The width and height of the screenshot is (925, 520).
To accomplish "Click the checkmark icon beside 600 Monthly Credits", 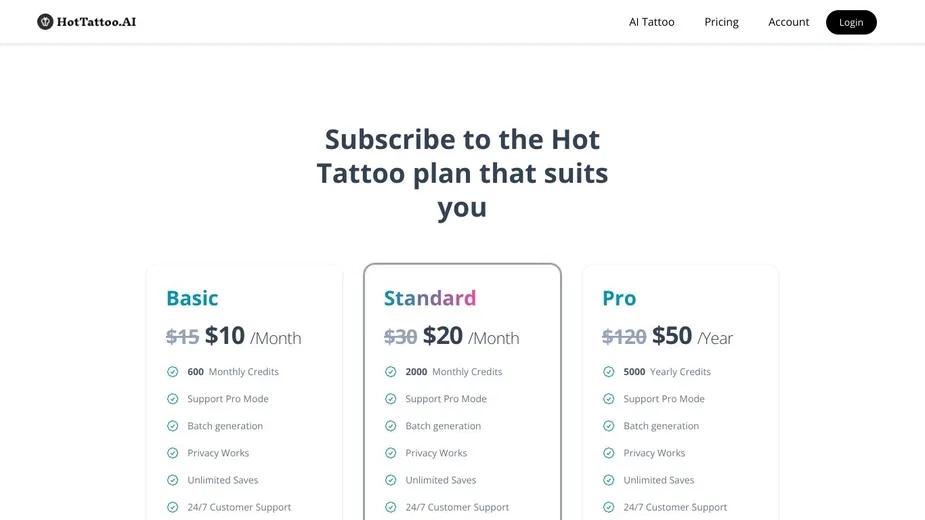I will tap(172, 371).
